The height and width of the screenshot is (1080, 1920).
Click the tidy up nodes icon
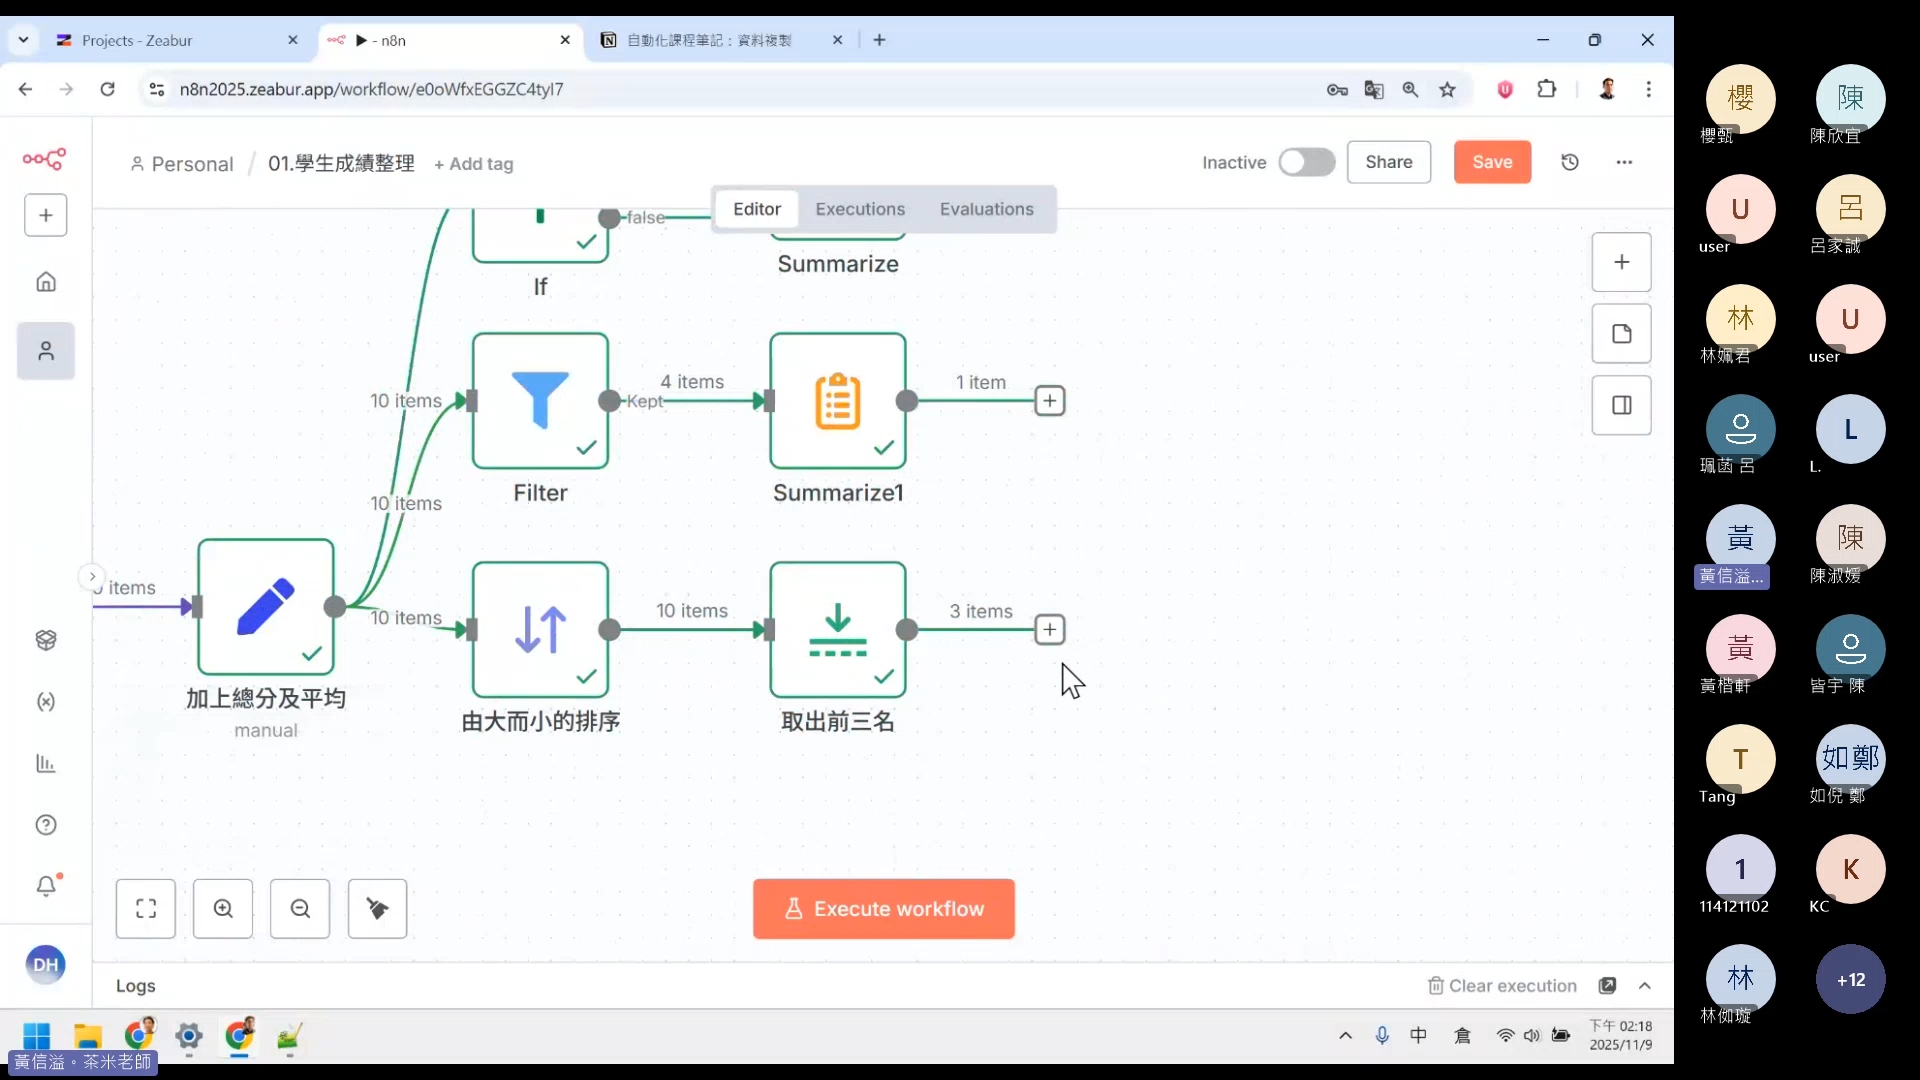point(377,908)
